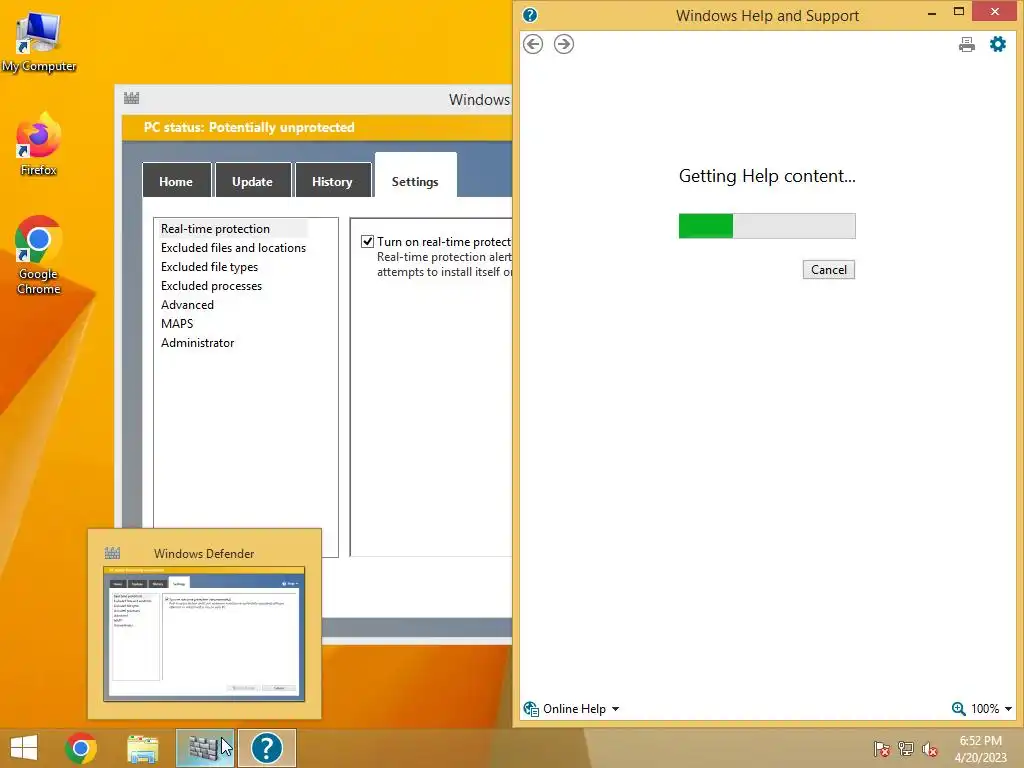Open My Computer desktop icon
The height and width of the screenshot is (768, 1024).
[39, 42]
